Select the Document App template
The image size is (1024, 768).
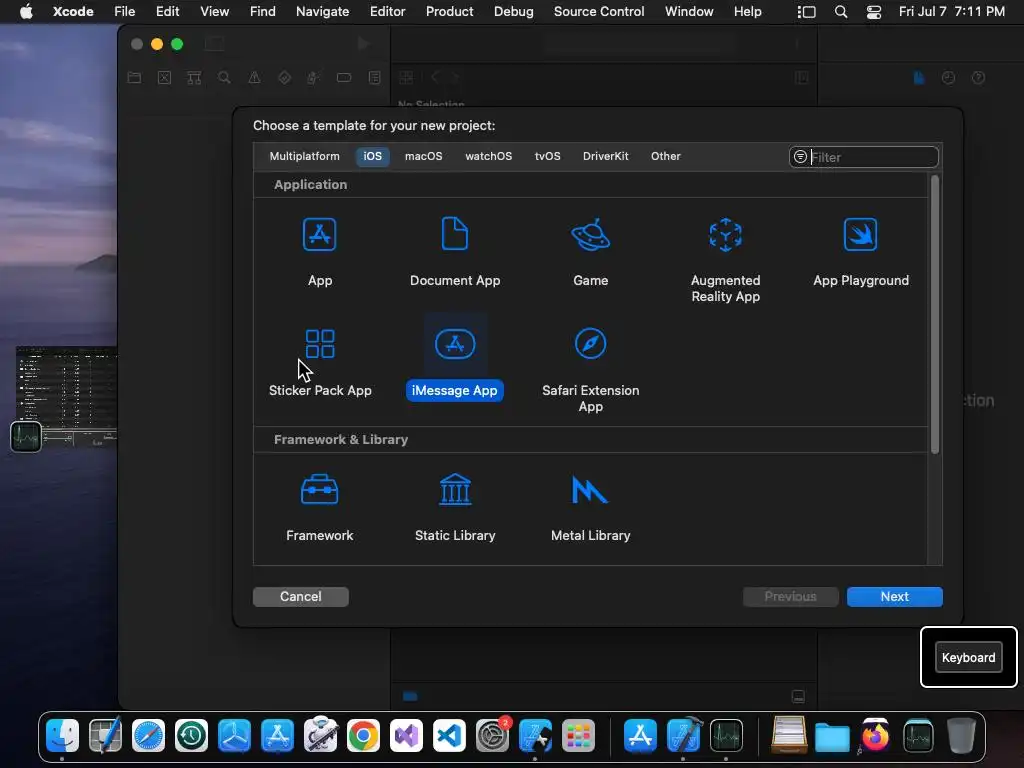(455, 252)
